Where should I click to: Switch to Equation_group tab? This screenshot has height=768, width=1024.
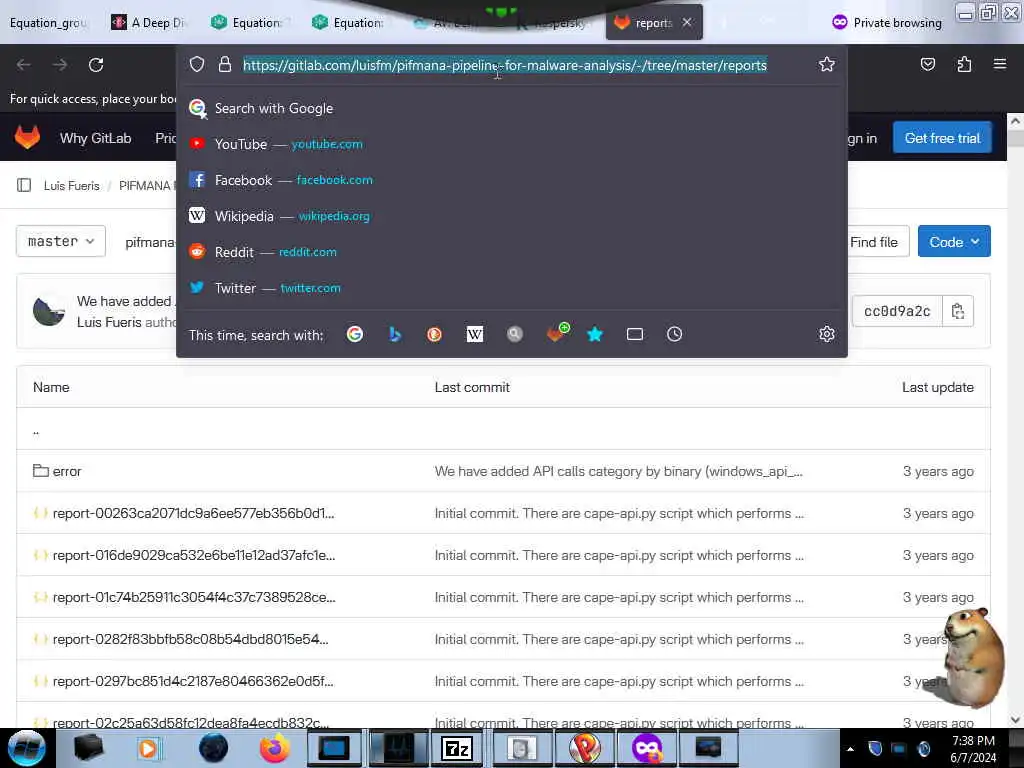pyautogui.click(x=48, y=23)
